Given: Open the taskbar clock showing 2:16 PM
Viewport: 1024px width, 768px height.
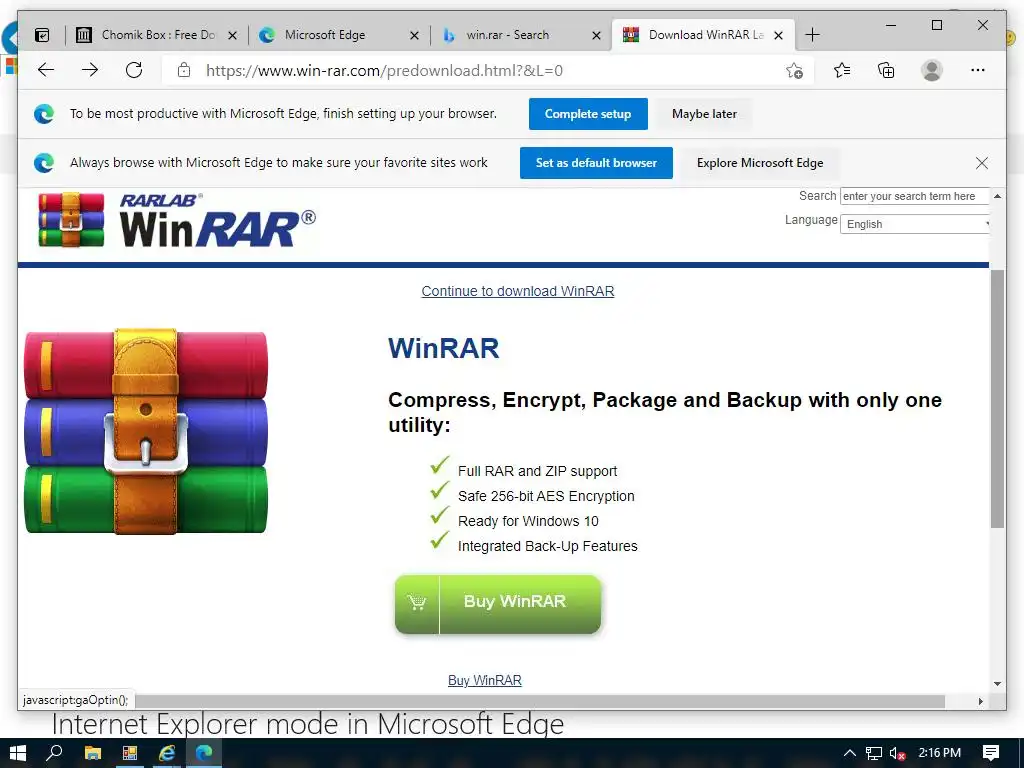Looking at the screenshot, I should pyautogui.click(x=940, y=753).
